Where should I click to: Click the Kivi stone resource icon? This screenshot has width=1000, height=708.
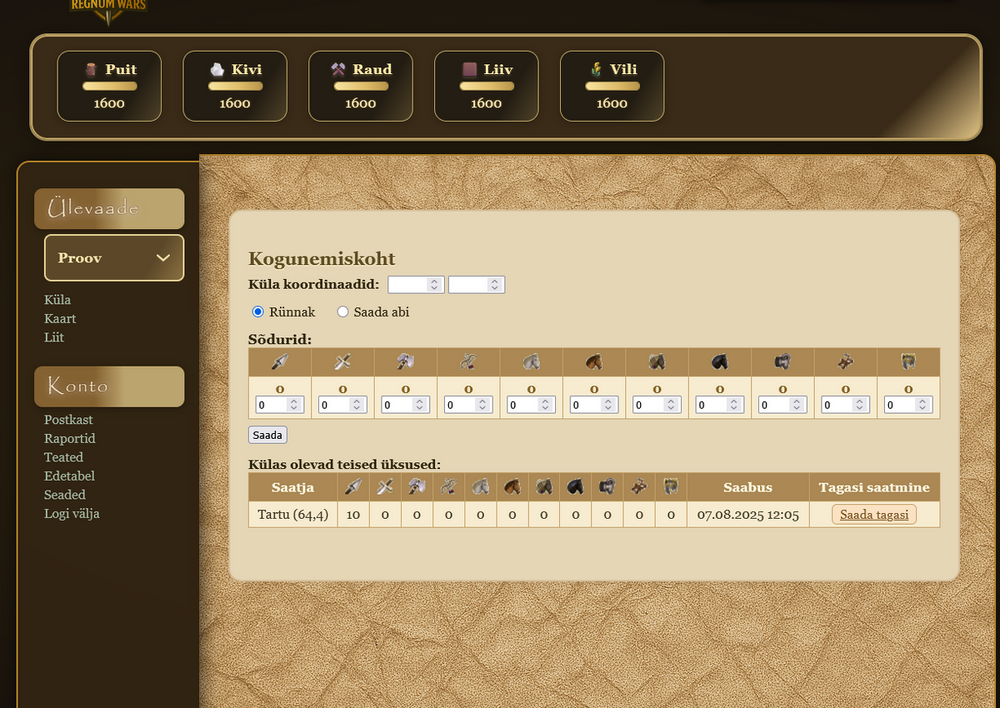click(216, 70)
